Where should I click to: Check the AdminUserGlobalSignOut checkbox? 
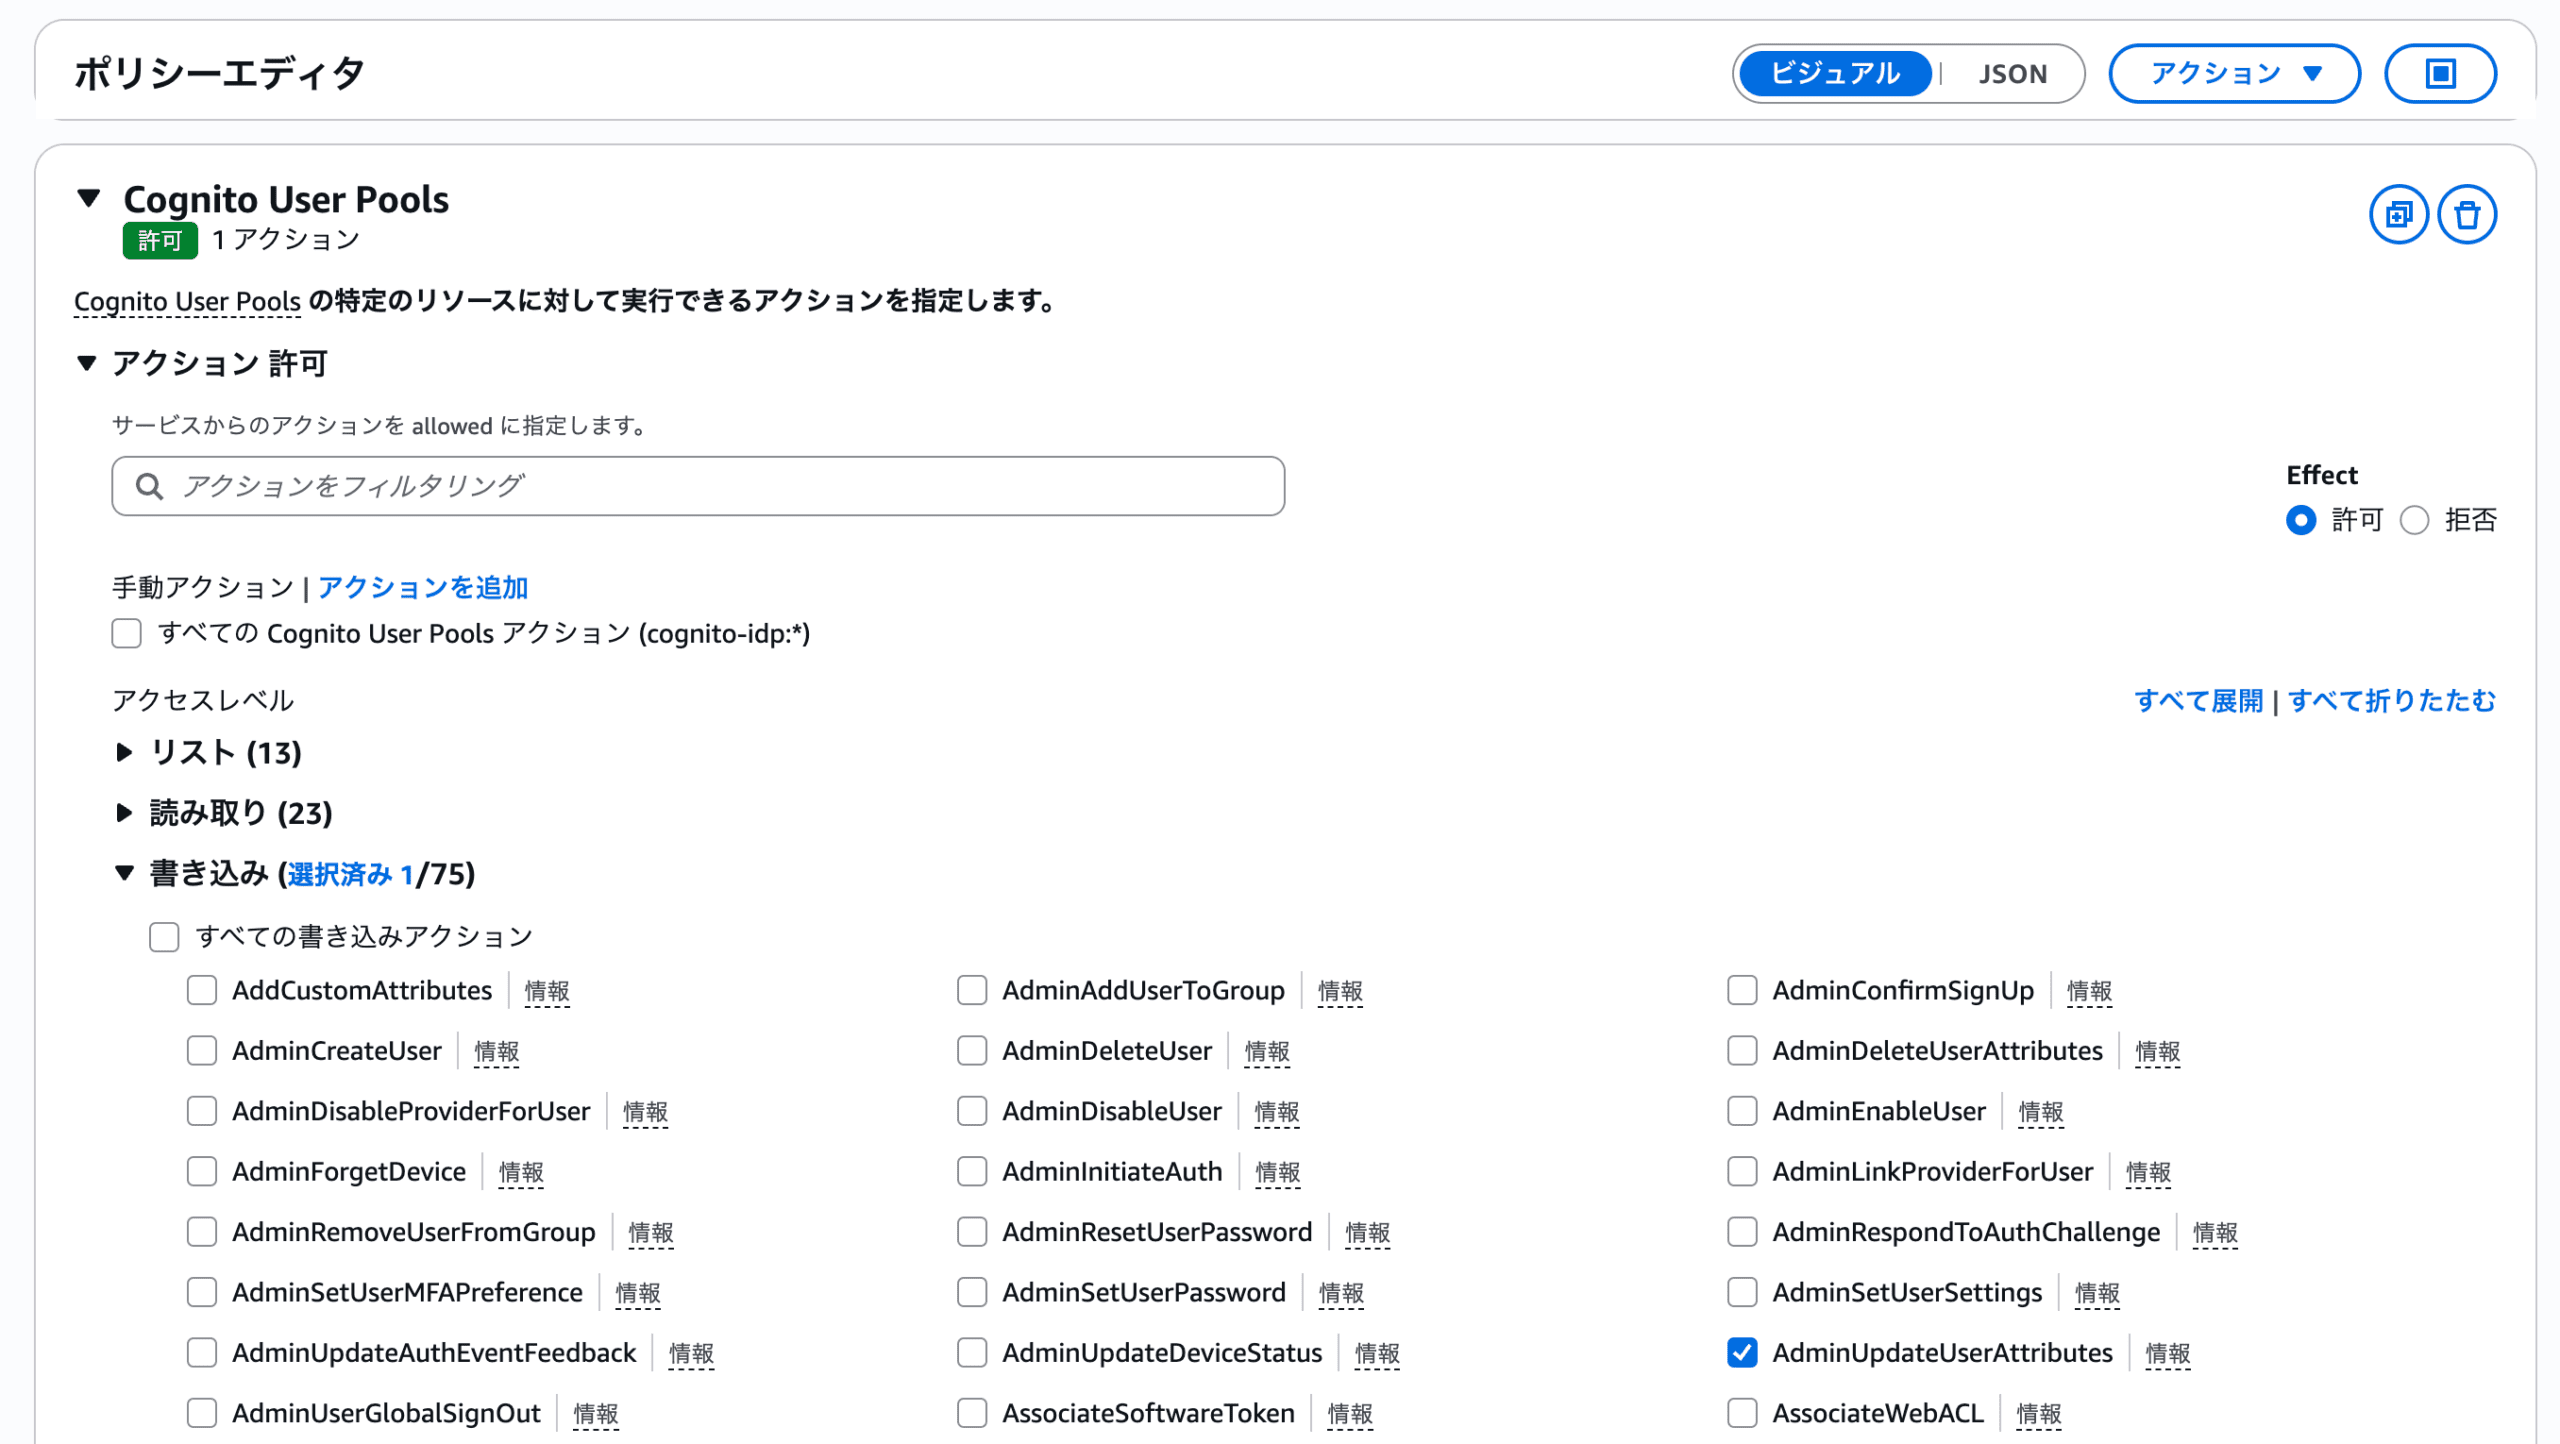tap(202, 1413)
